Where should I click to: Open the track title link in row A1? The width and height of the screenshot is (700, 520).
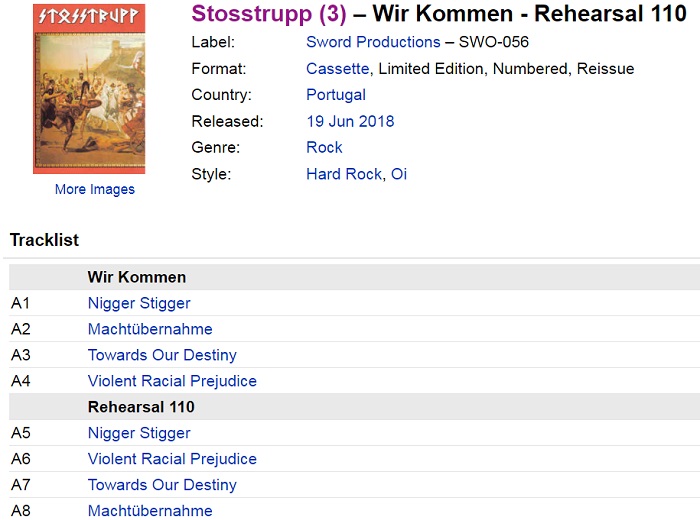139,303
